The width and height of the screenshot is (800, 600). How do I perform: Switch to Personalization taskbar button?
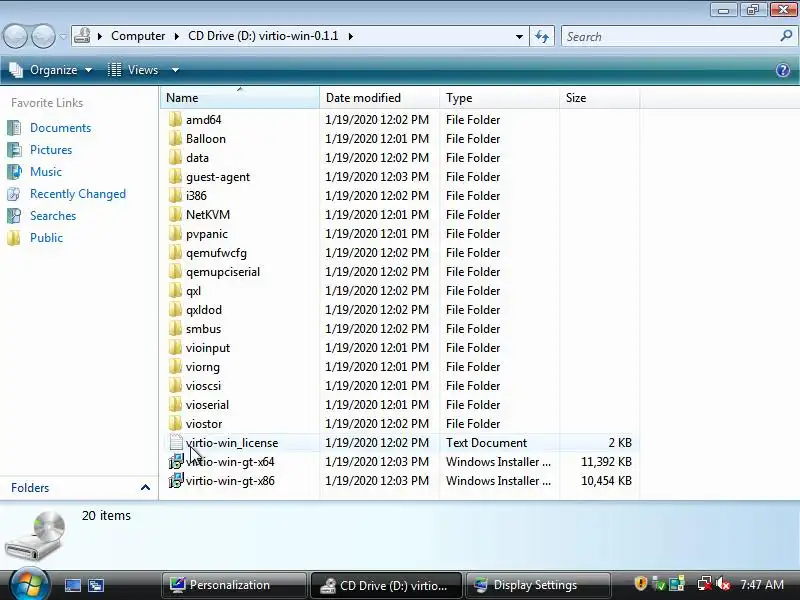[x=234, y=585]
